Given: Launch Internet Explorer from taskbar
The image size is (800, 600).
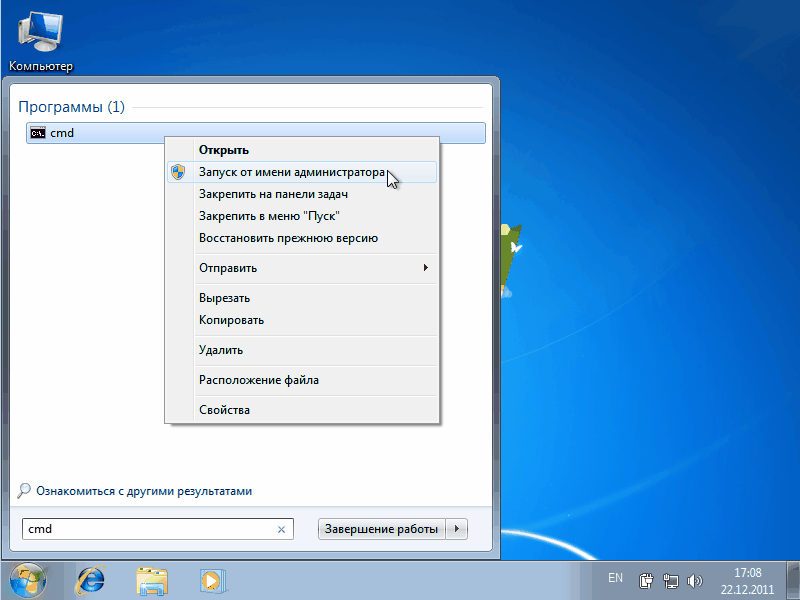Looking at the screenshot, I should tap(90, 581).
